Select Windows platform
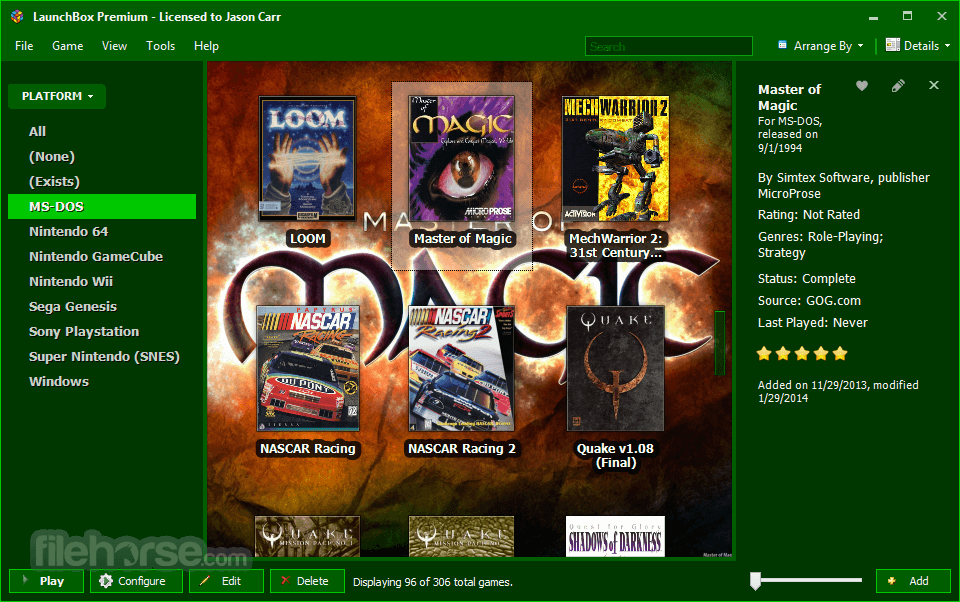 click(x=59, y=382)
